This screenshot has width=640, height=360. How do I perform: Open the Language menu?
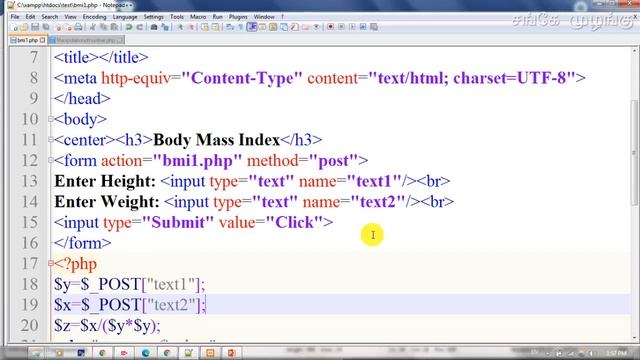(125, 17)
